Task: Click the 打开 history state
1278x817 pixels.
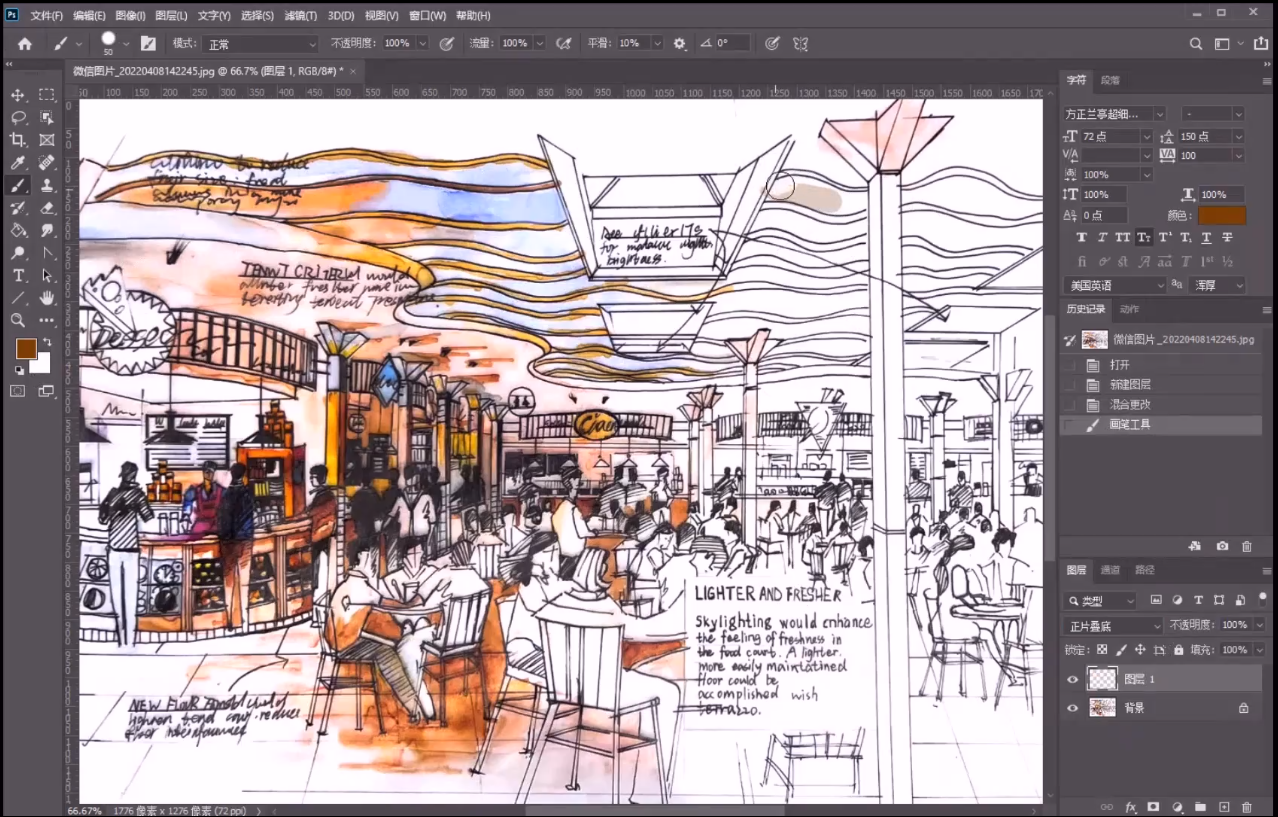Action: pyautogui.click(x=1119, y=365)
